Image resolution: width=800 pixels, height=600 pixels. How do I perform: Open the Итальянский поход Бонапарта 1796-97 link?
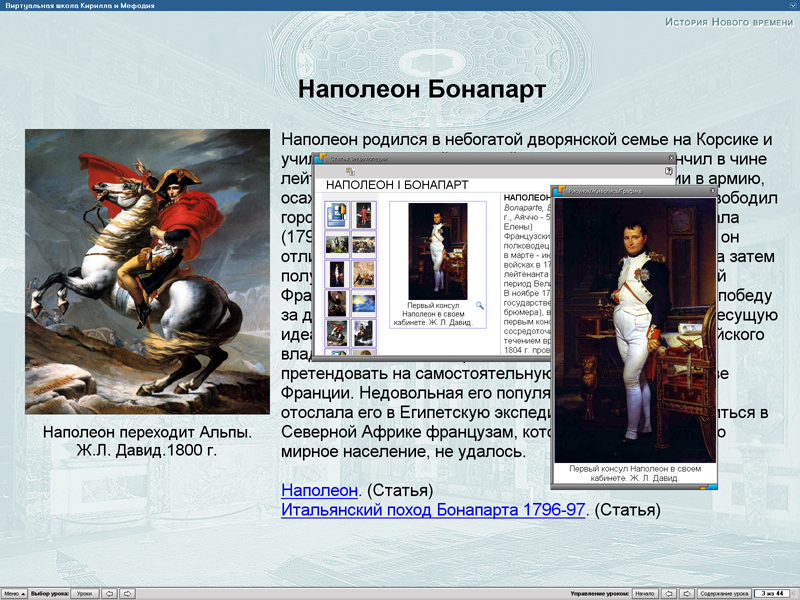[433, 510]
